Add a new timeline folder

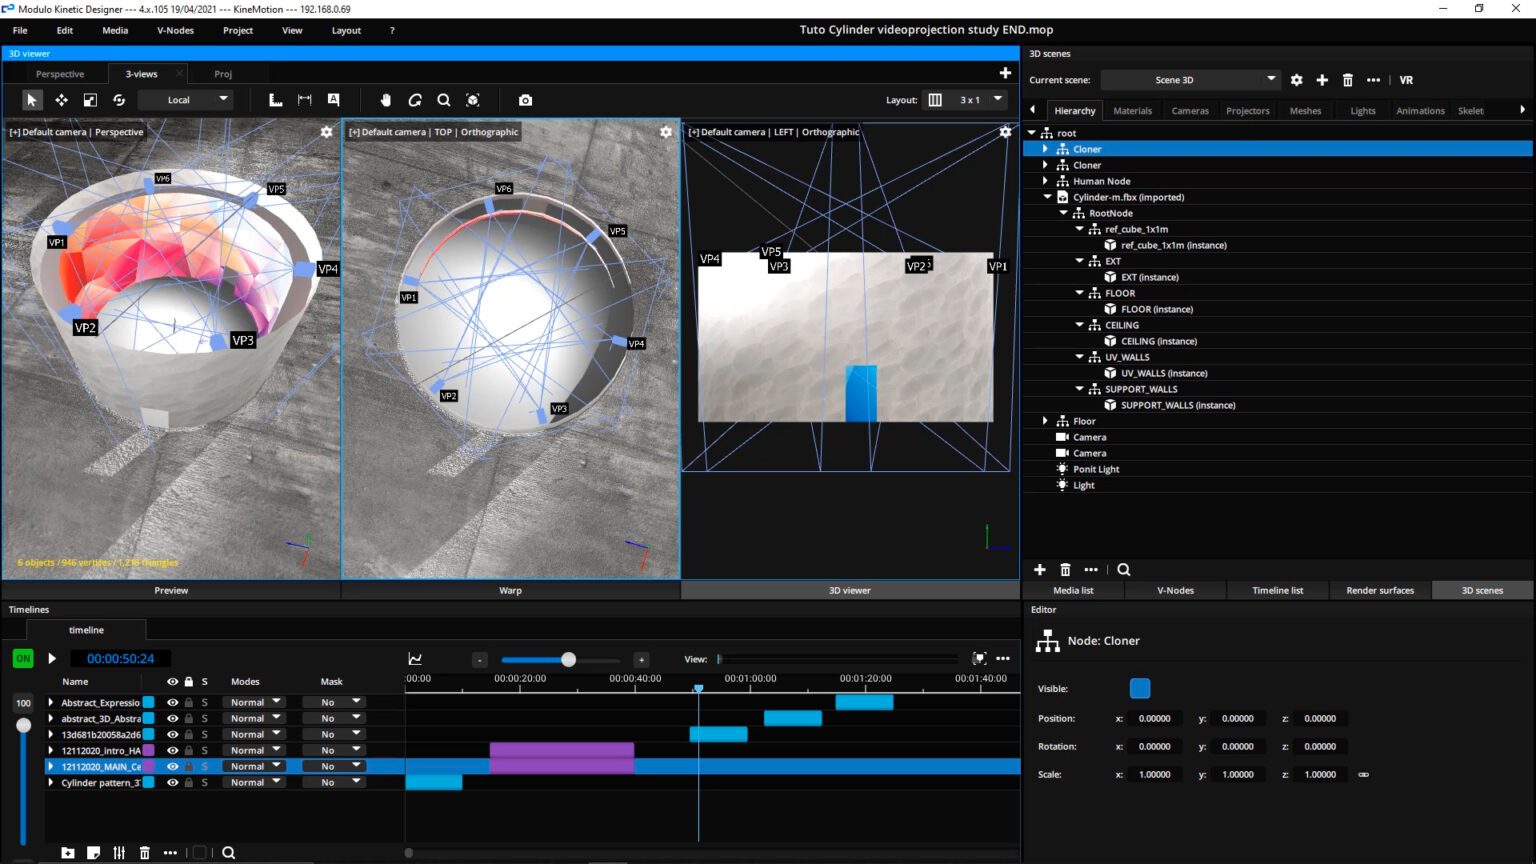tap(68, 852)
